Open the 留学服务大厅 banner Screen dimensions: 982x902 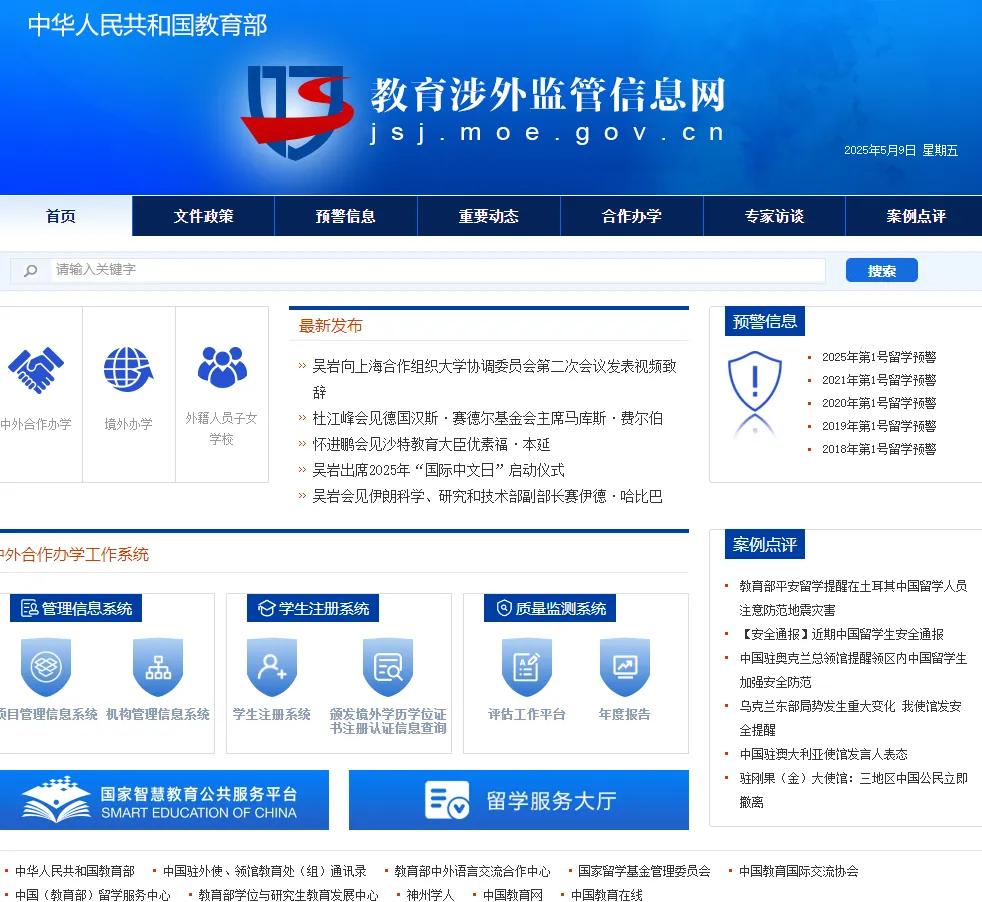[x=519, y=800]
